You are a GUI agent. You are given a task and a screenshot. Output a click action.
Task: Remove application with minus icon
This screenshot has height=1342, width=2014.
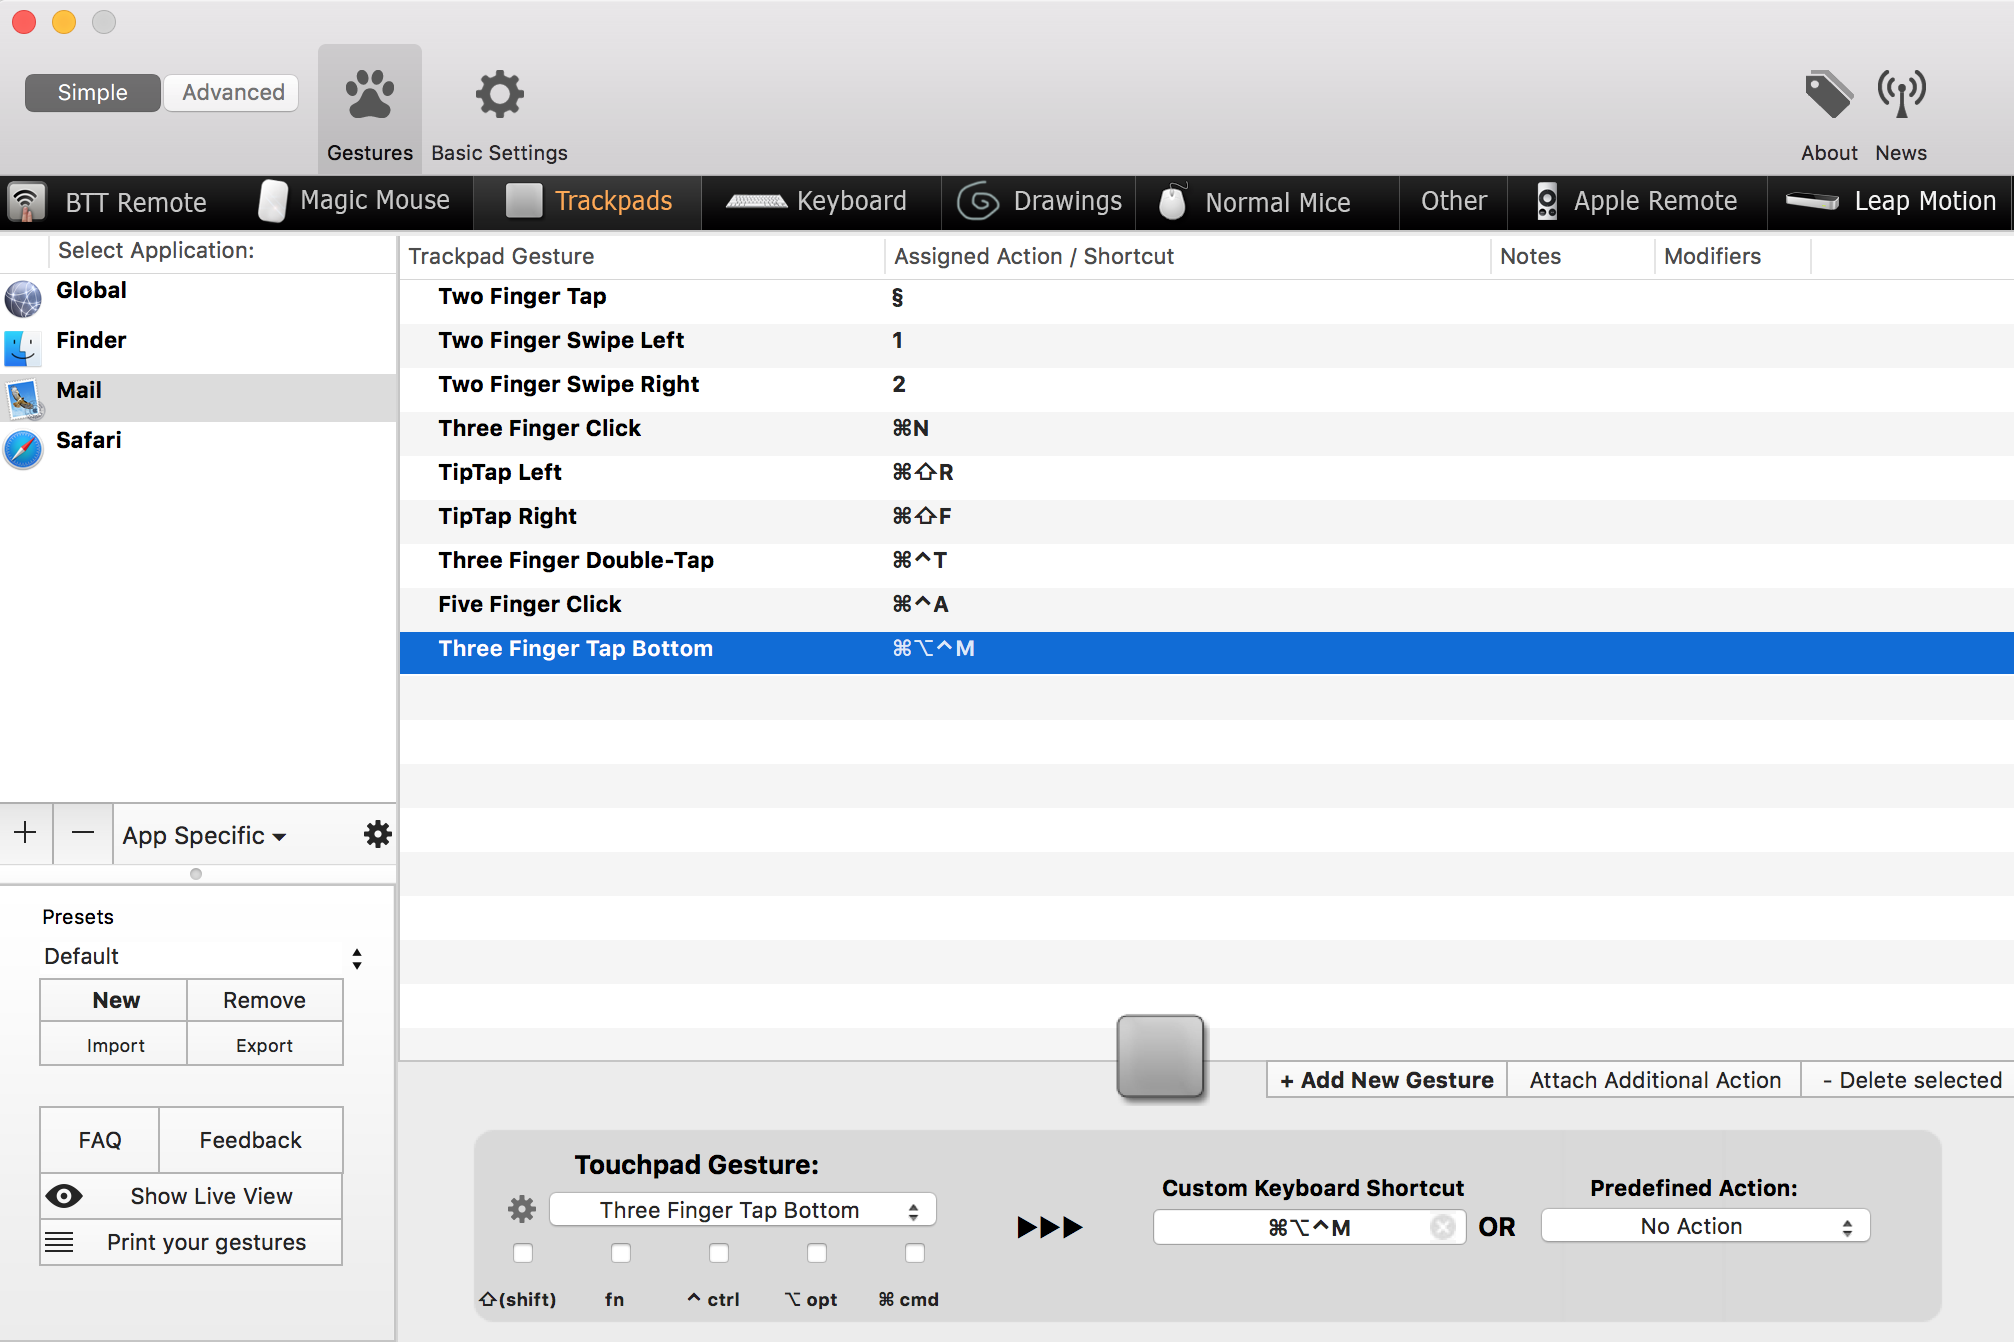(83, 832)
